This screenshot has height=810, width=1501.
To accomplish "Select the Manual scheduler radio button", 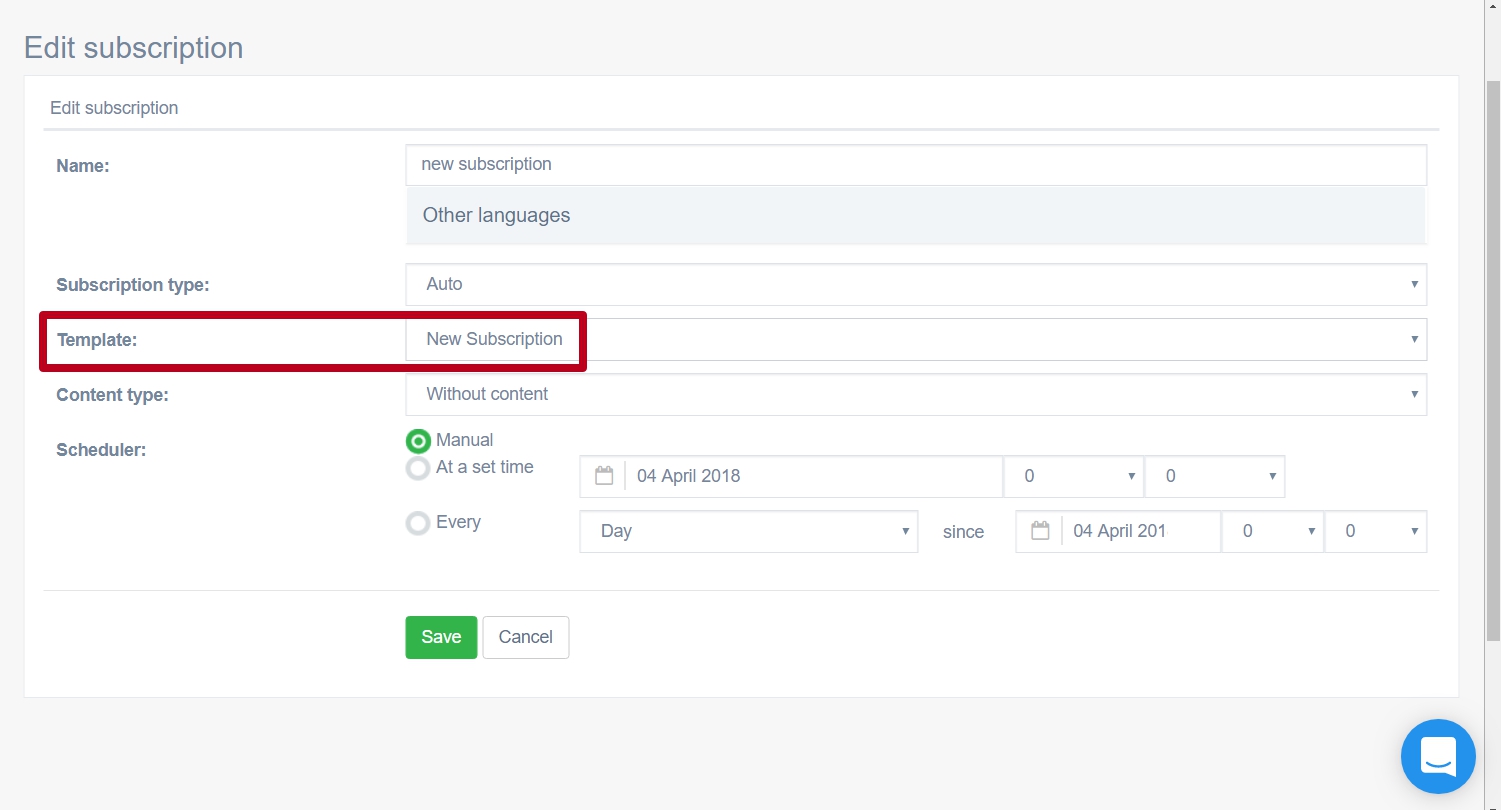I will (418, 441).
